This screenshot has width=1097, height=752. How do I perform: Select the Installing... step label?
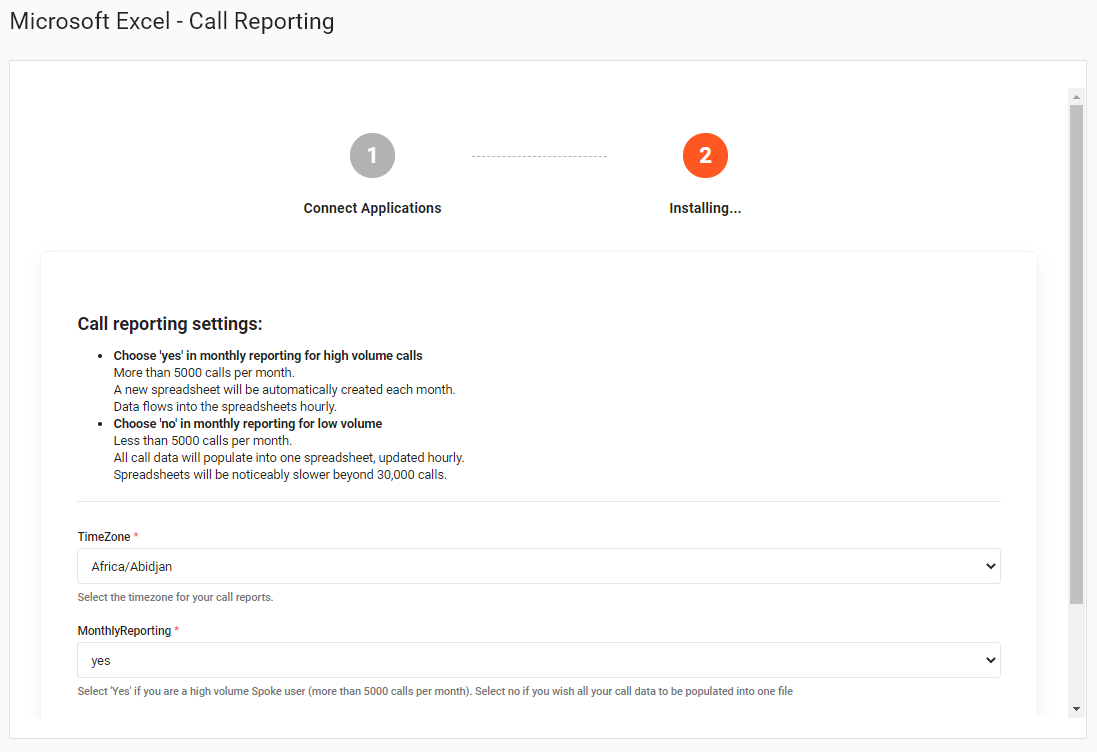click(x=705, y=208)
